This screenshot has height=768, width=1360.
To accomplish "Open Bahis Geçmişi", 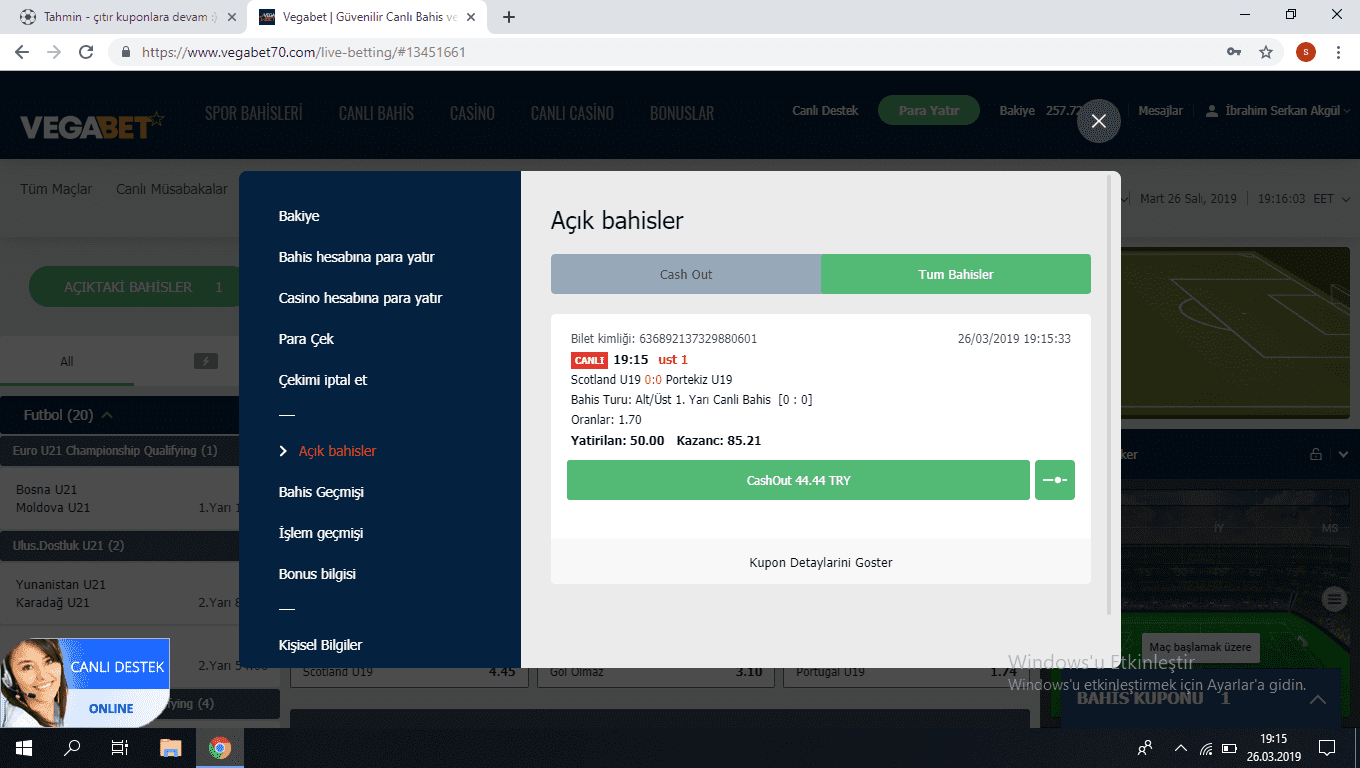I will [321, 492].
